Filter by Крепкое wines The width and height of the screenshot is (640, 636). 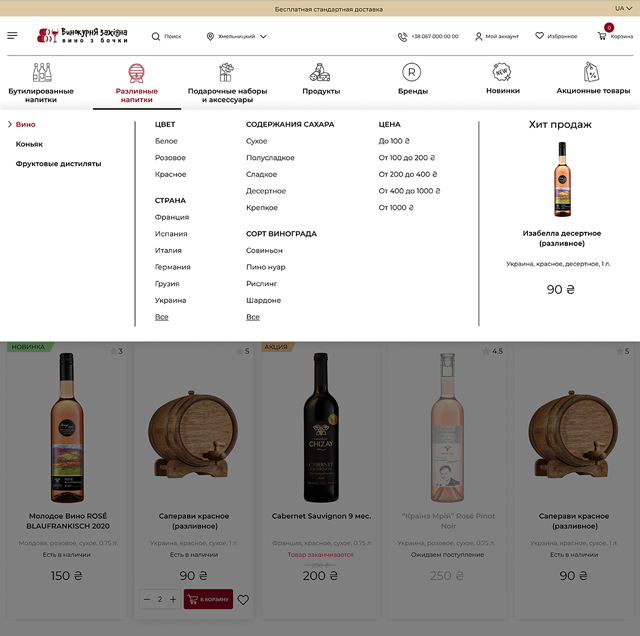[x=262, y=208]
